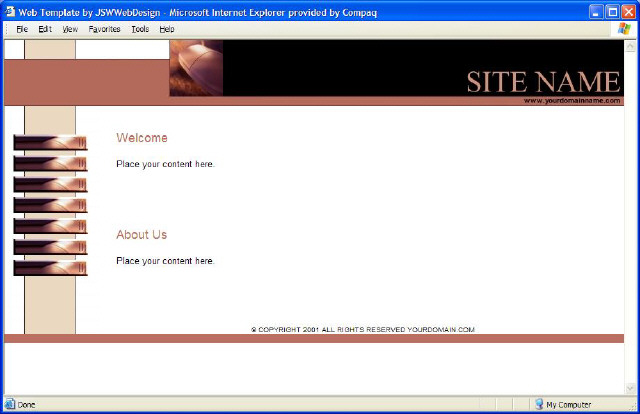This screenshot has height=414, width=640.
Task: Click the copyright footer text
Action: (363, 329)
